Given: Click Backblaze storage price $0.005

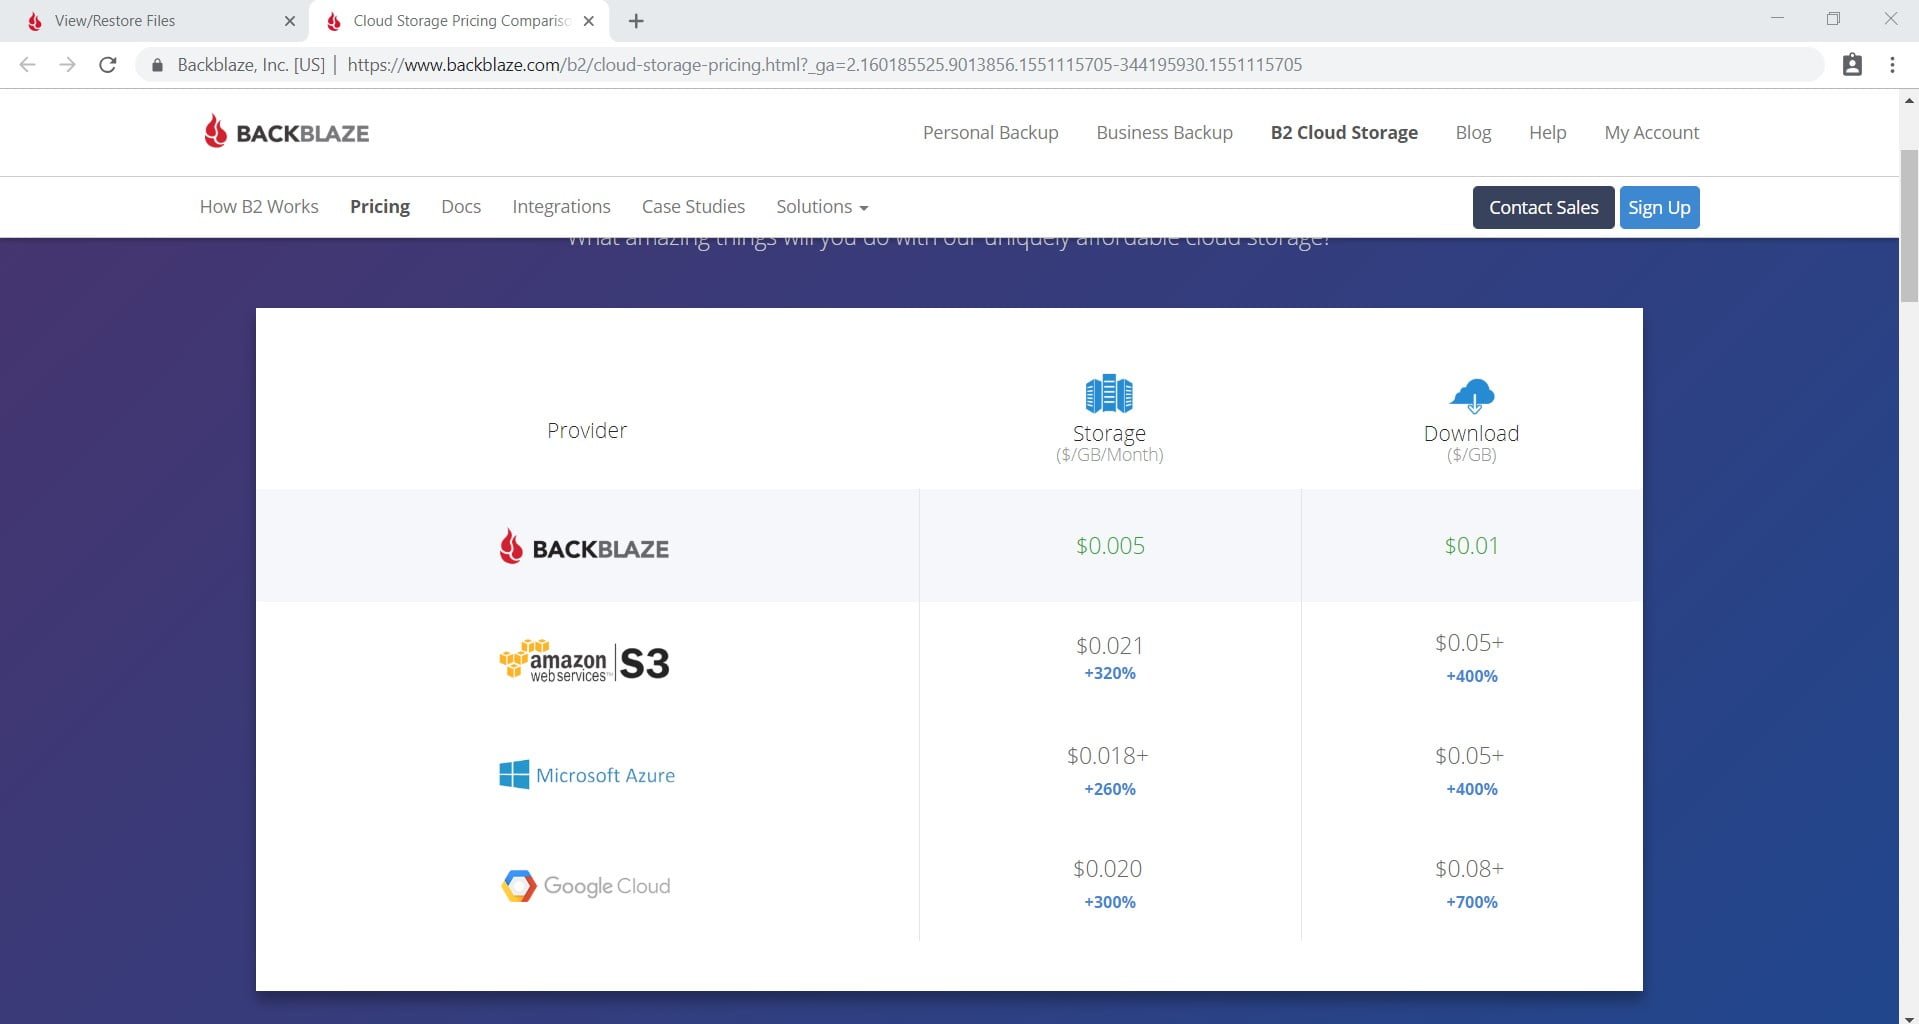Looking at the screenshot, I should [x=1110, y=545].
